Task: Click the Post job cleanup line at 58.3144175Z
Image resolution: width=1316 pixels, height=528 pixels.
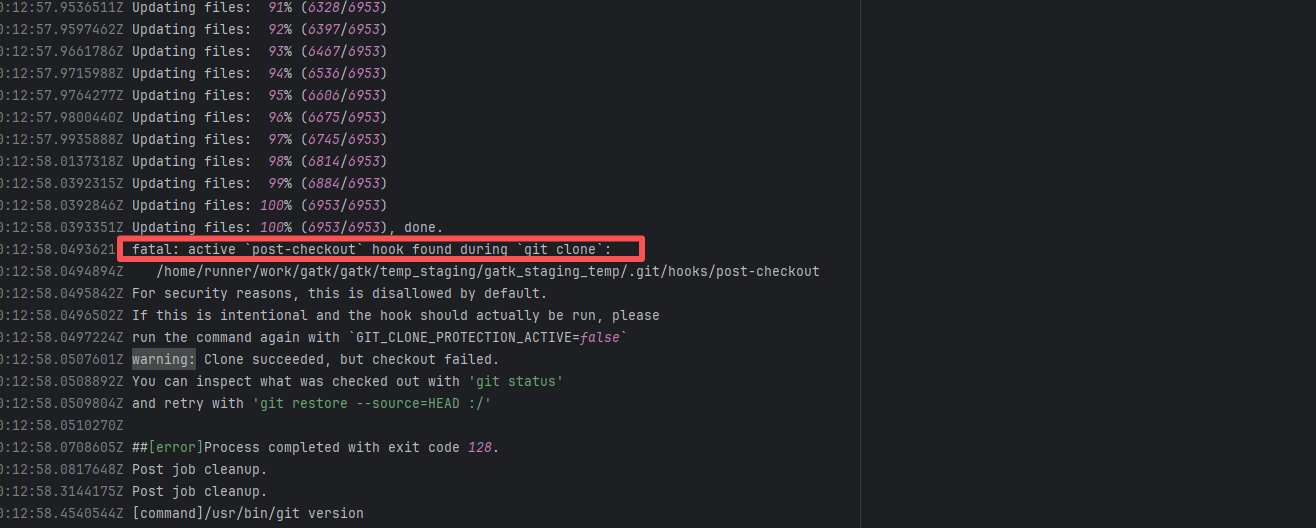Action: coord(199,491)
